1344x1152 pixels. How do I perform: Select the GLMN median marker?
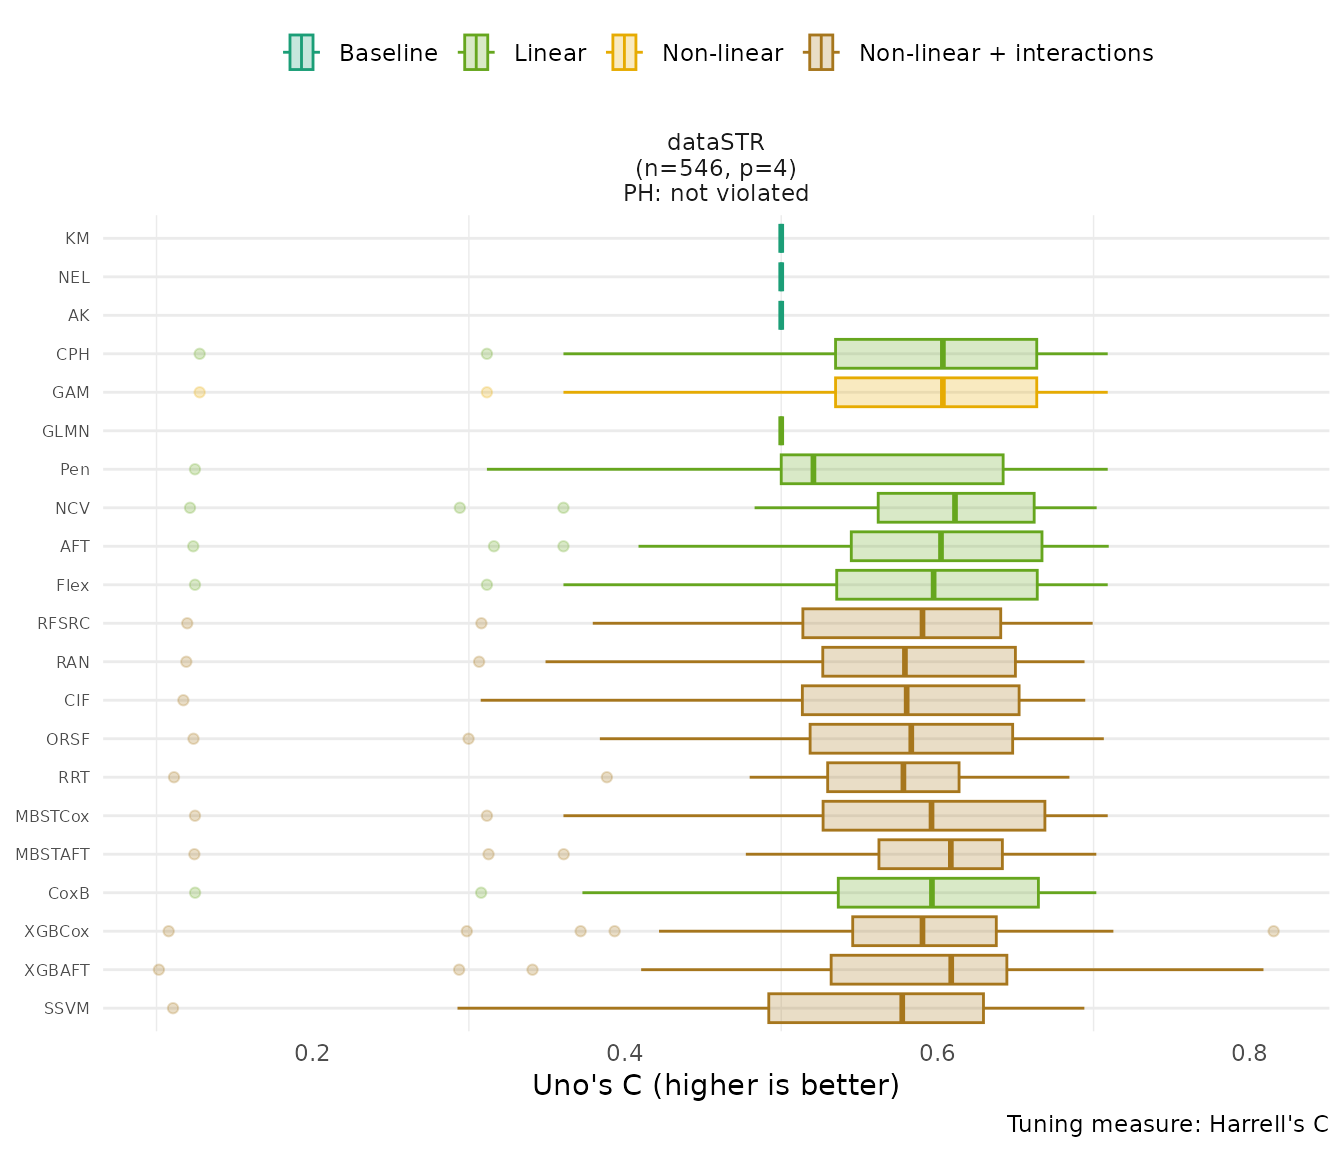coord(781,431)
